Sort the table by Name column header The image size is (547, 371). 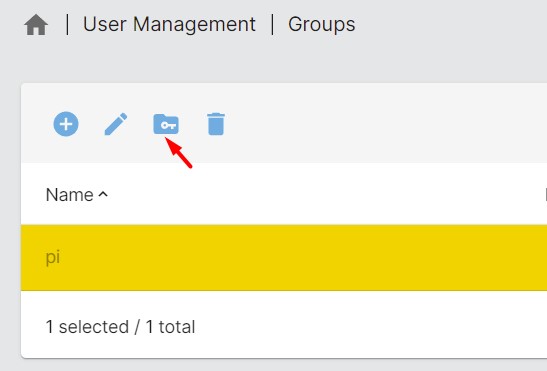tap(69, 195)
